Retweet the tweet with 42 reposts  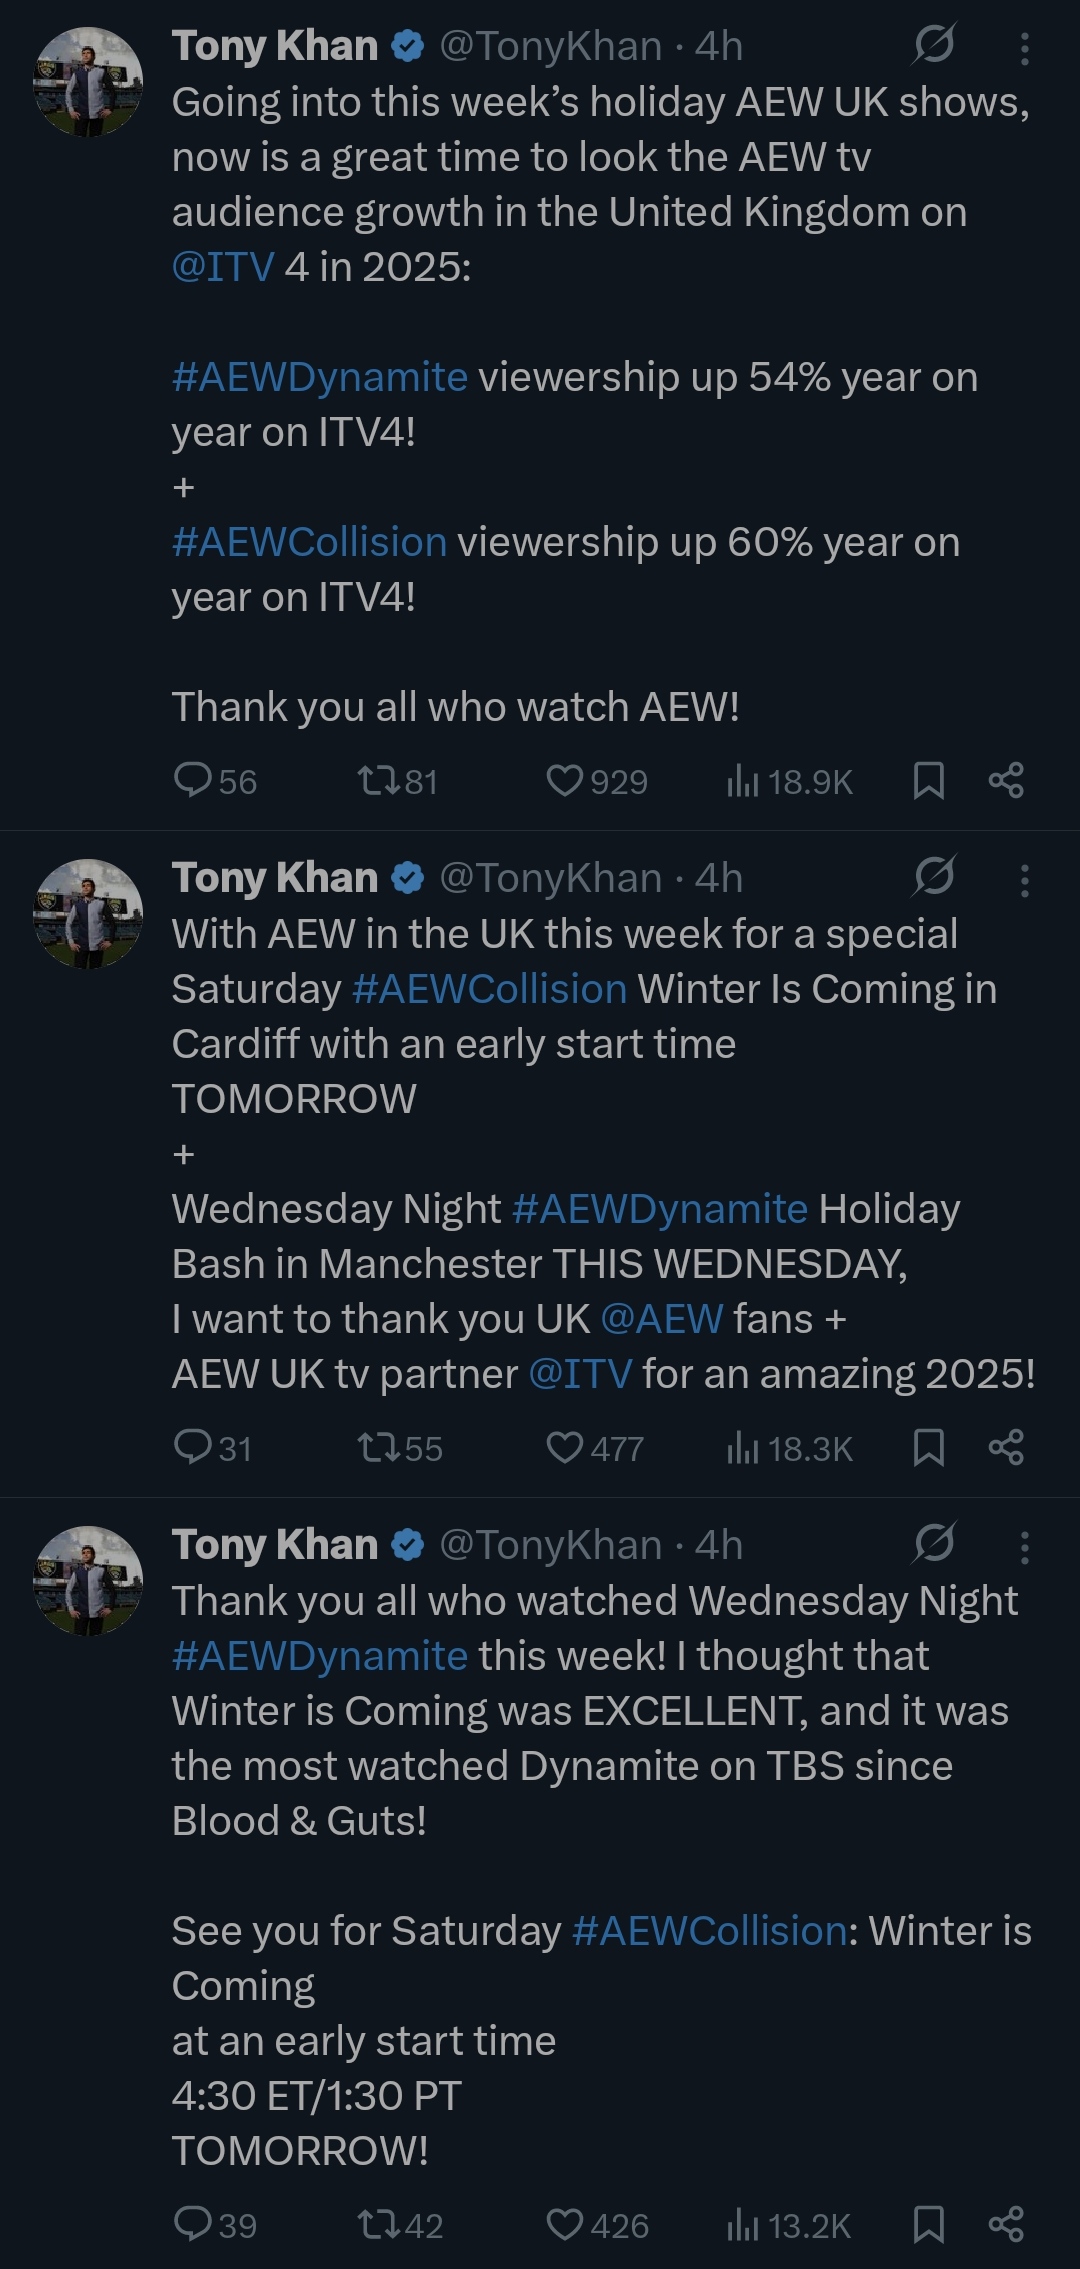point(400,2225)
